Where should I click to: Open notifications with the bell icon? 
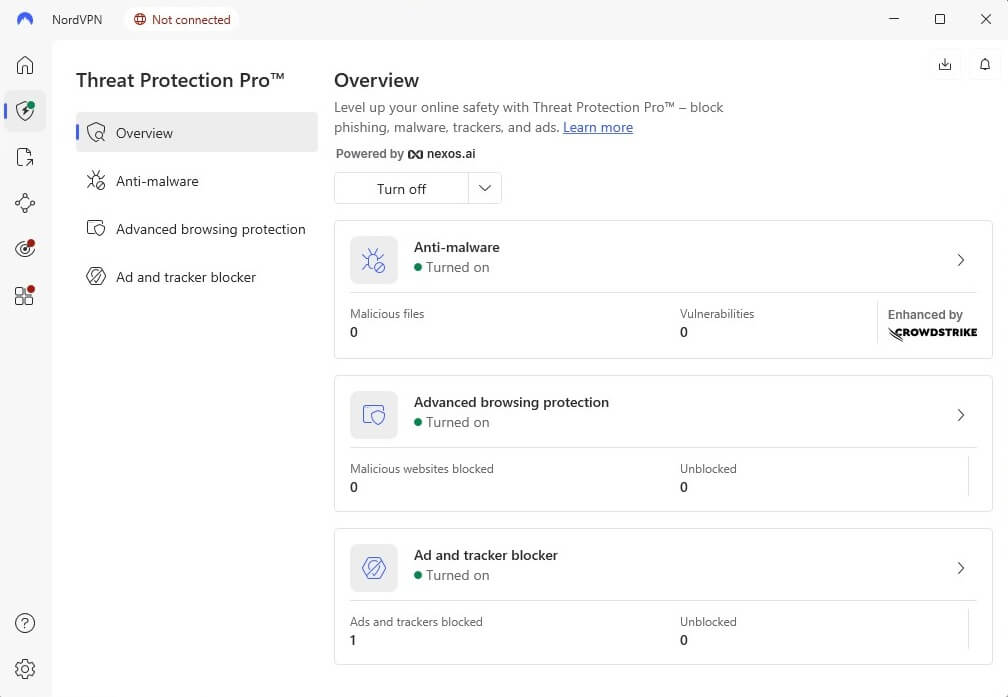pyautogui.click(x=984, y=63)
